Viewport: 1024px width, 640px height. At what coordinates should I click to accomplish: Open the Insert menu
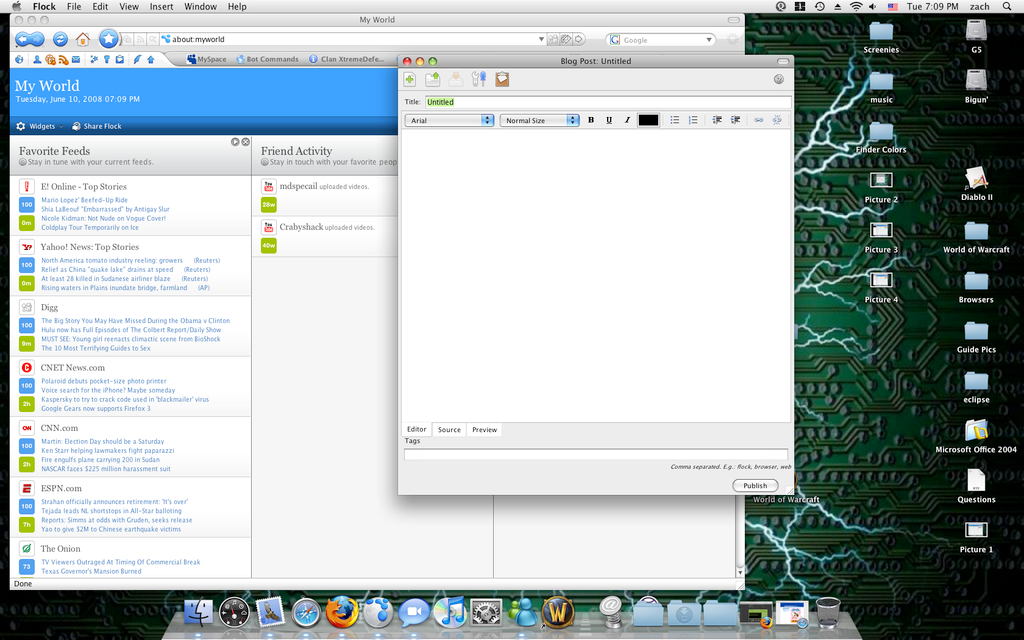click(161, 7)
